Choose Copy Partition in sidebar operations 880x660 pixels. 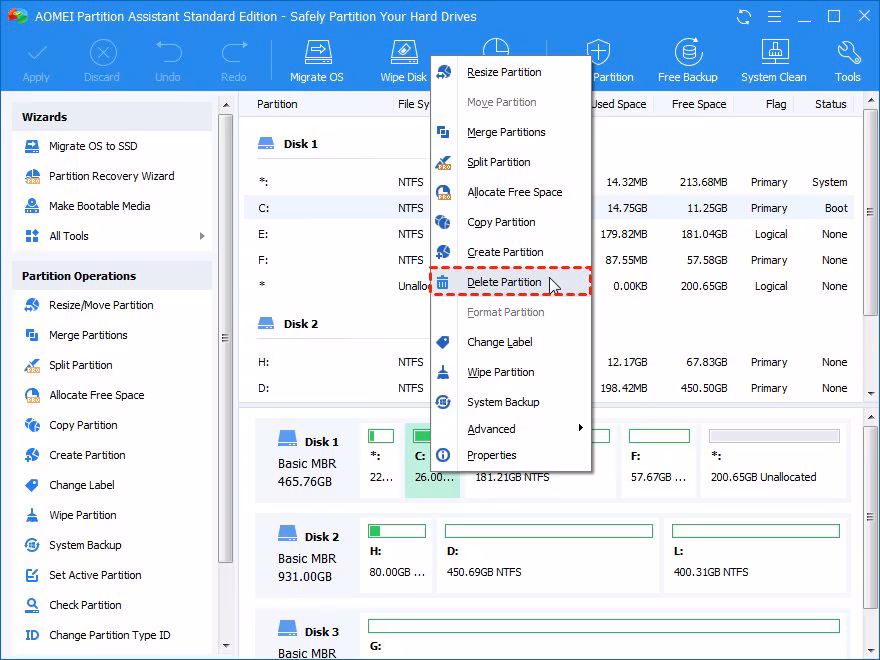82,425
